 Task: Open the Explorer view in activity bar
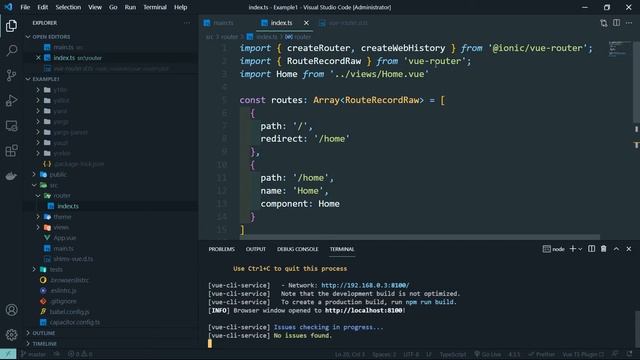pos(11,26)
